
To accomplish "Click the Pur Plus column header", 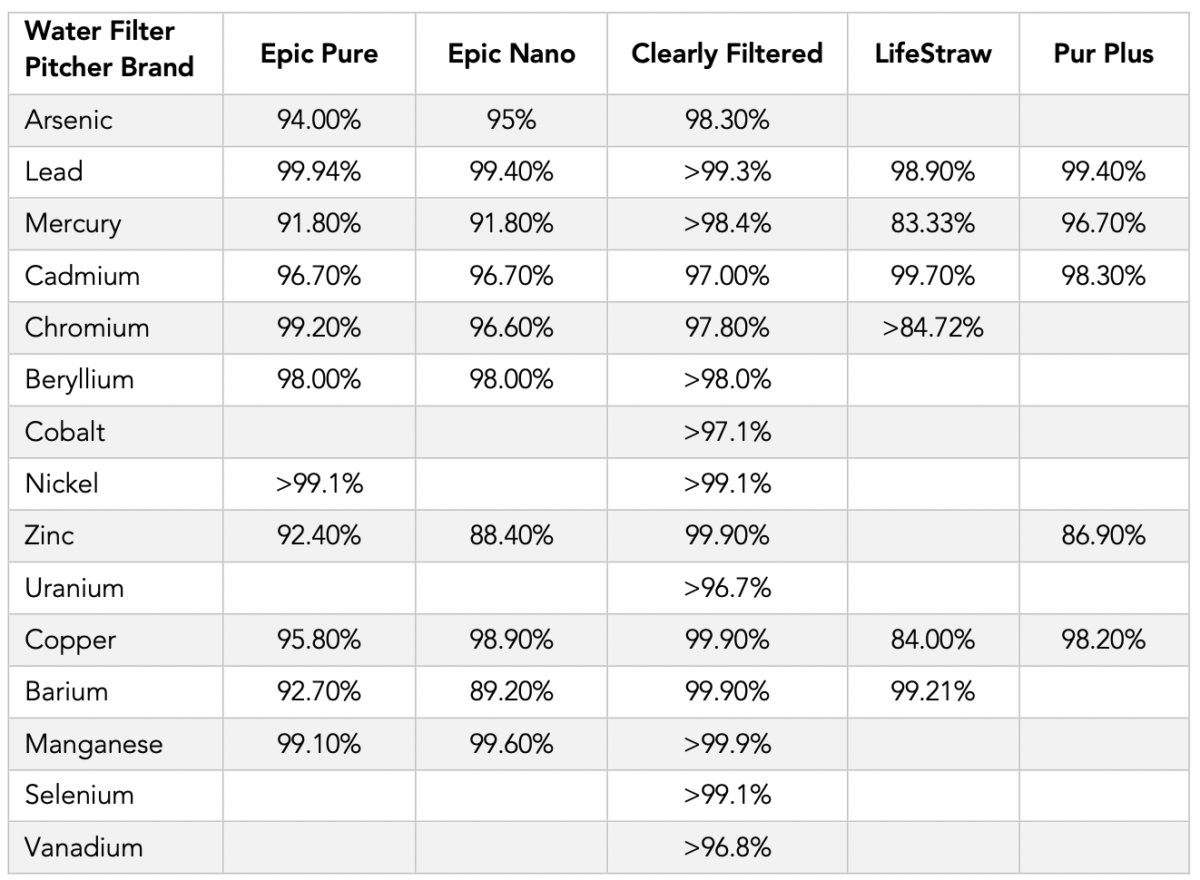I will click(1103, 54).
